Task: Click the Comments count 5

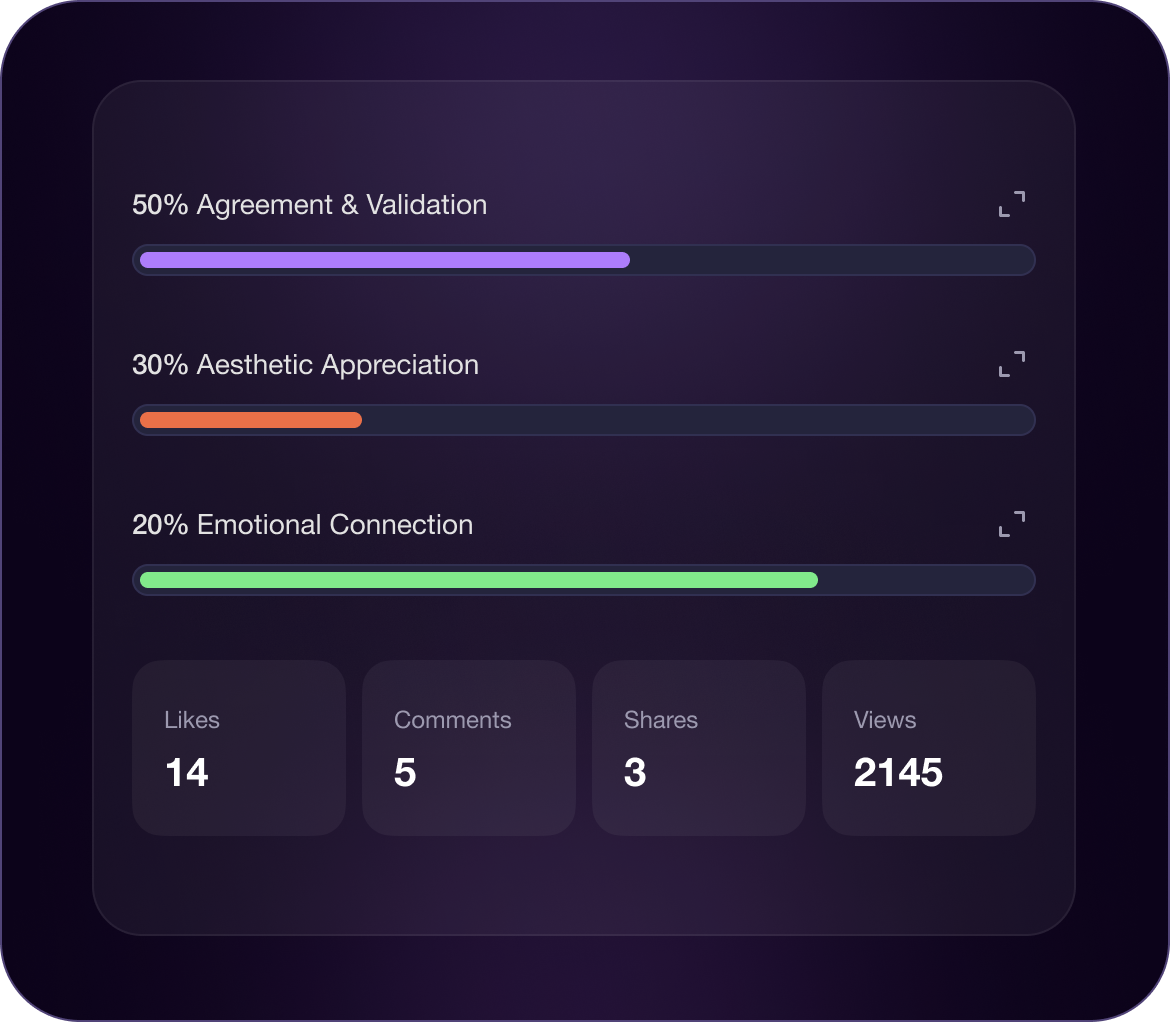Action: click(405, 772)
